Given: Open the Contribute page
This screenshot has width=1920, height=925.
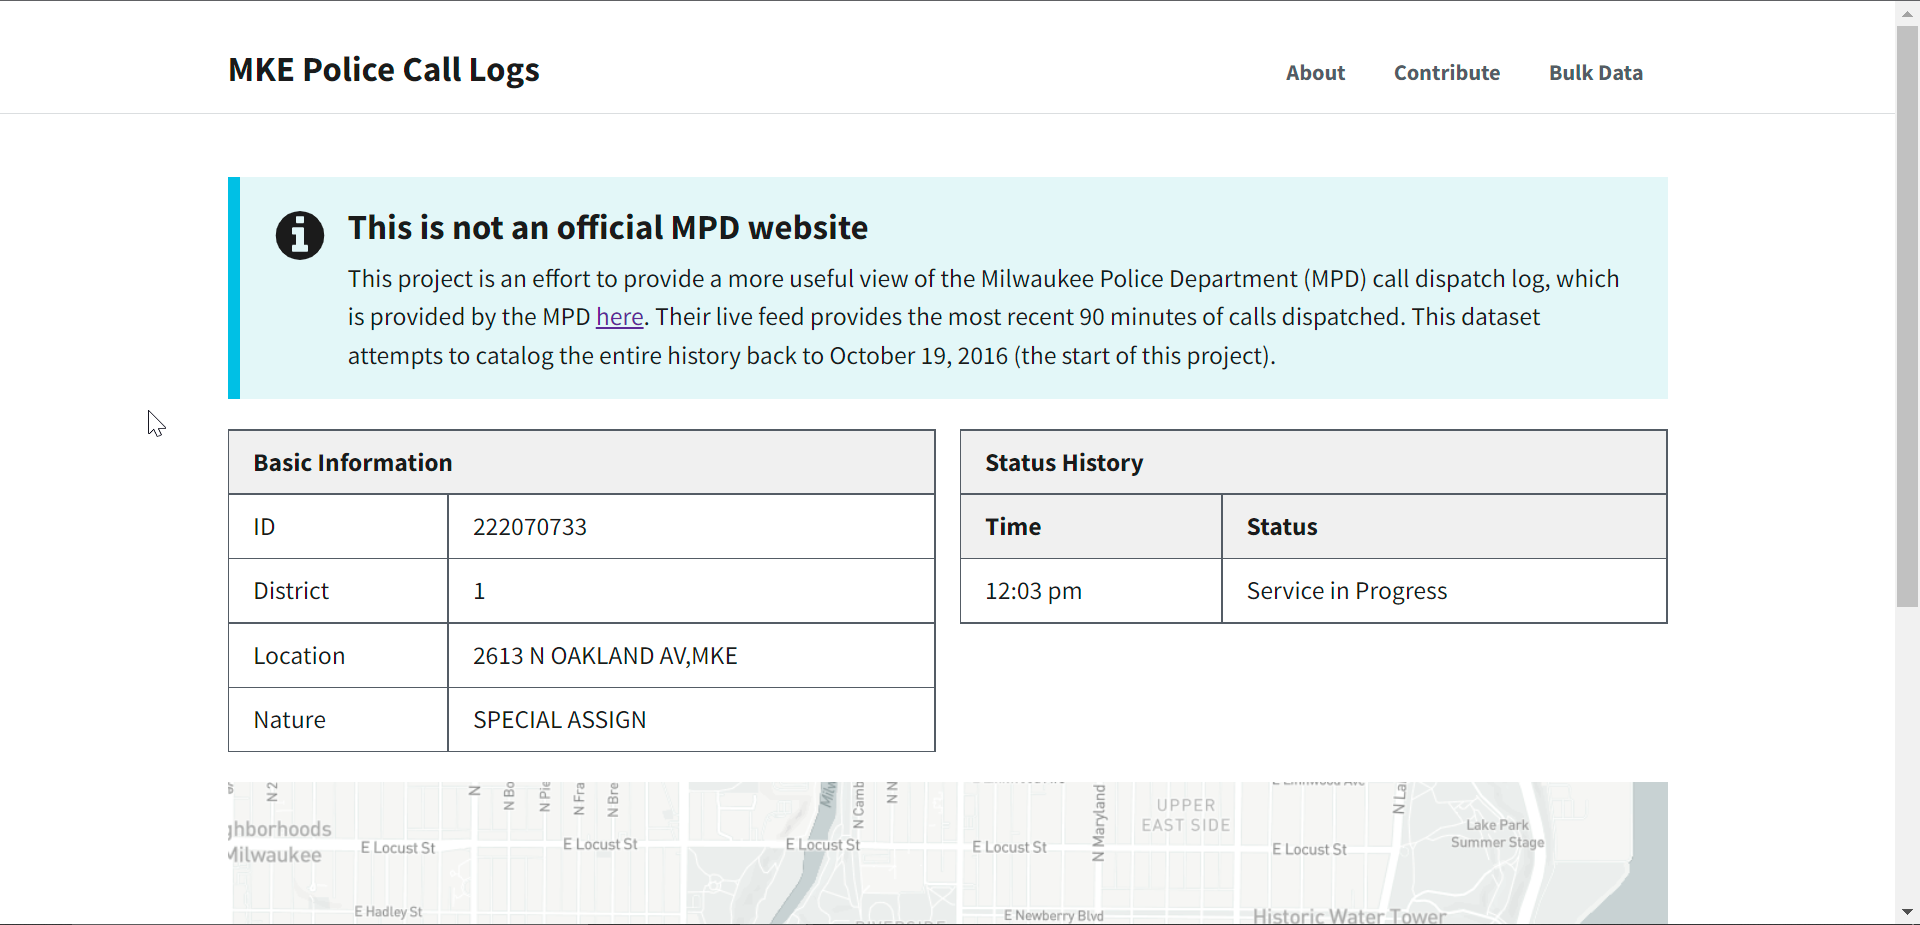Looking at the screenshot, I should click(1447, 73).
